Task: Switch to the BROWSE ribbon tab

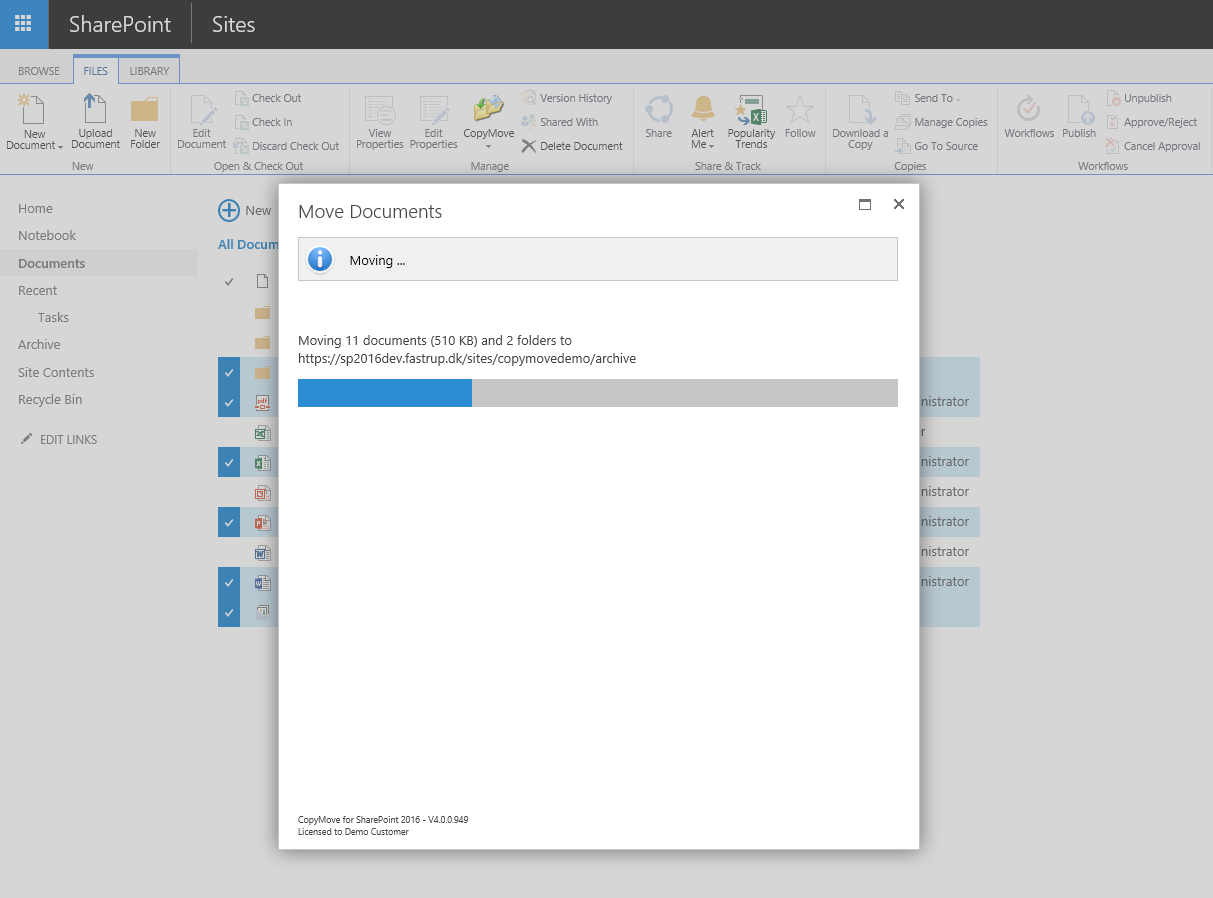Action: click(39, 71)
